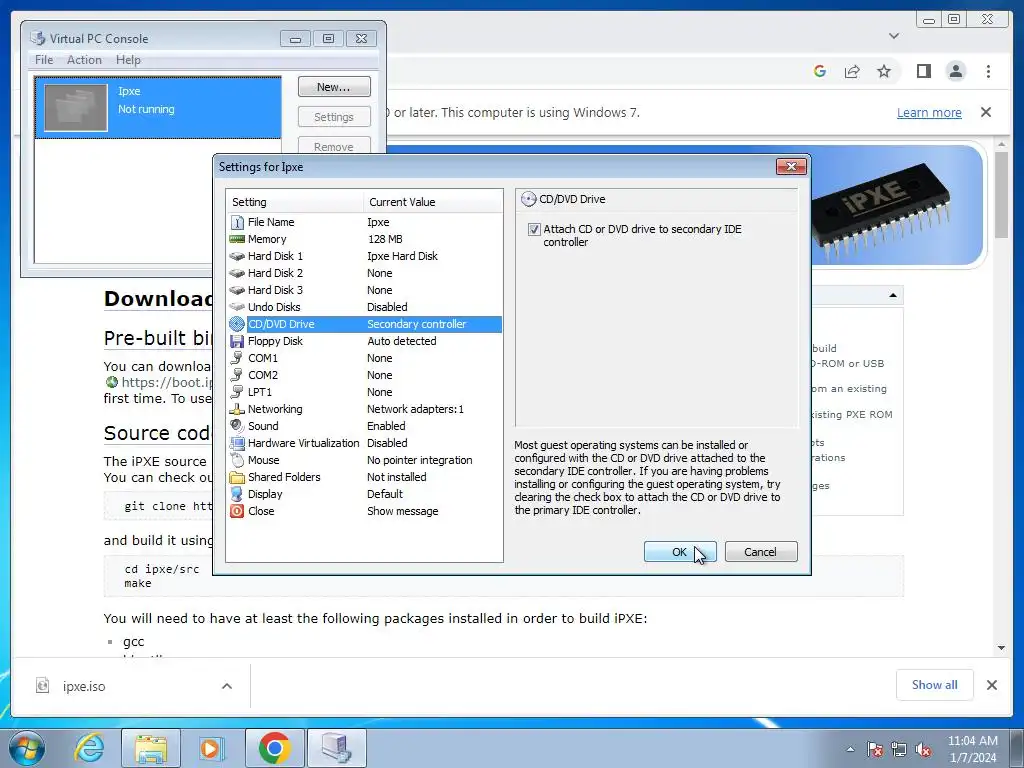
Task: Click the Chrome share page icon
Action: pyautogui.click(x=852, y=71)
